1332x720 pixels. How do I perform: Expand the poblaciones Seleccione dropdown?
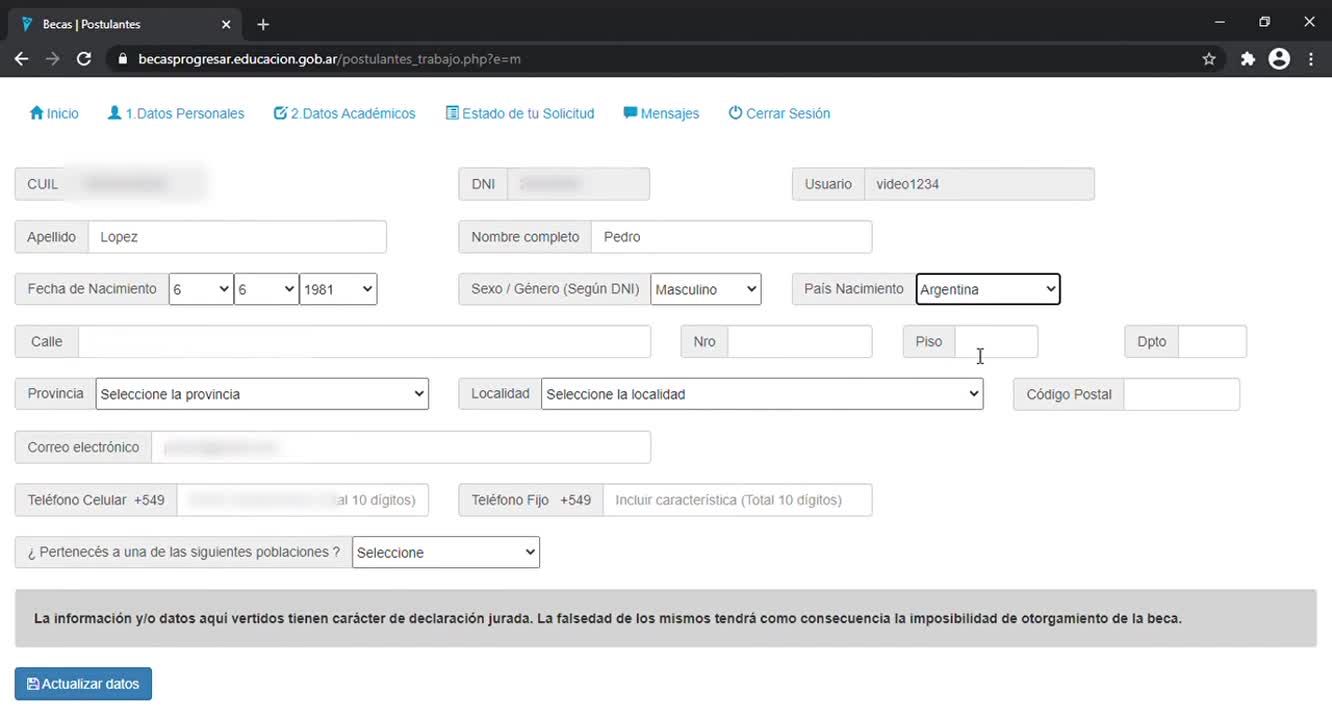pyautogui.click(x=445, y=552)
